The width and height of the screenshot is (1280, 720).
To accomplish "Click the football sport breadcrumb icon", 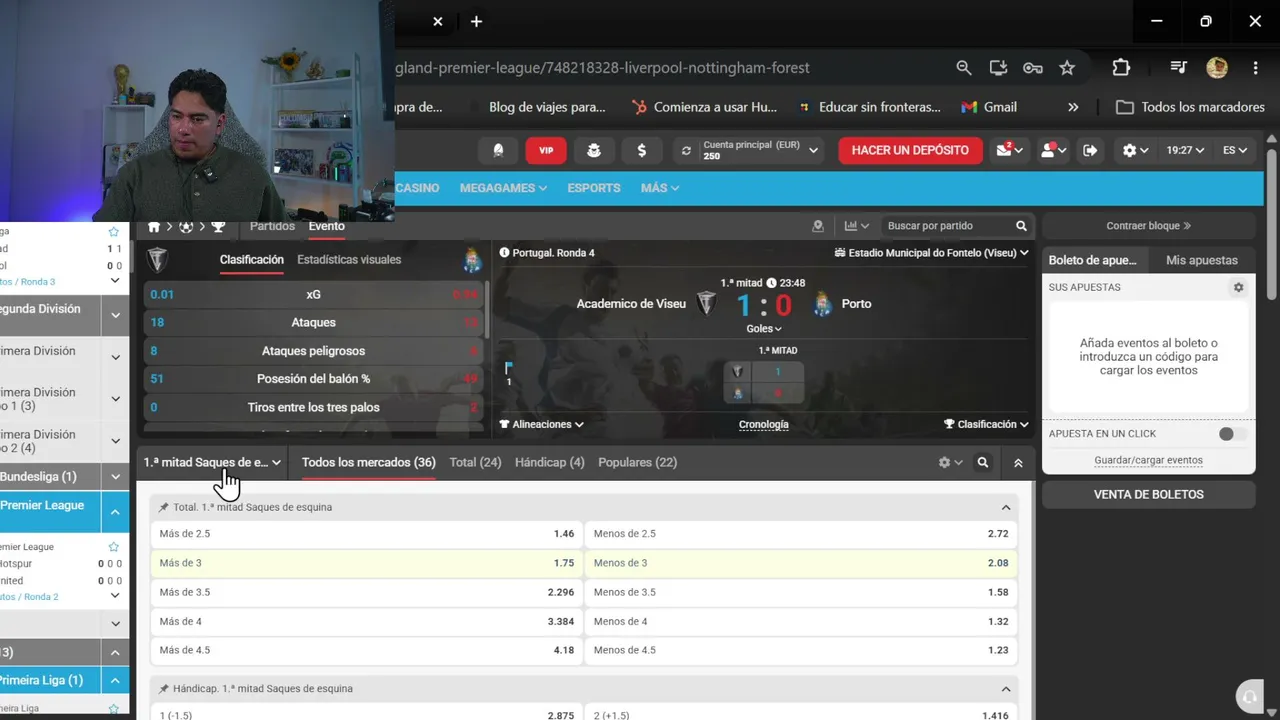I will tap(186, 226).
